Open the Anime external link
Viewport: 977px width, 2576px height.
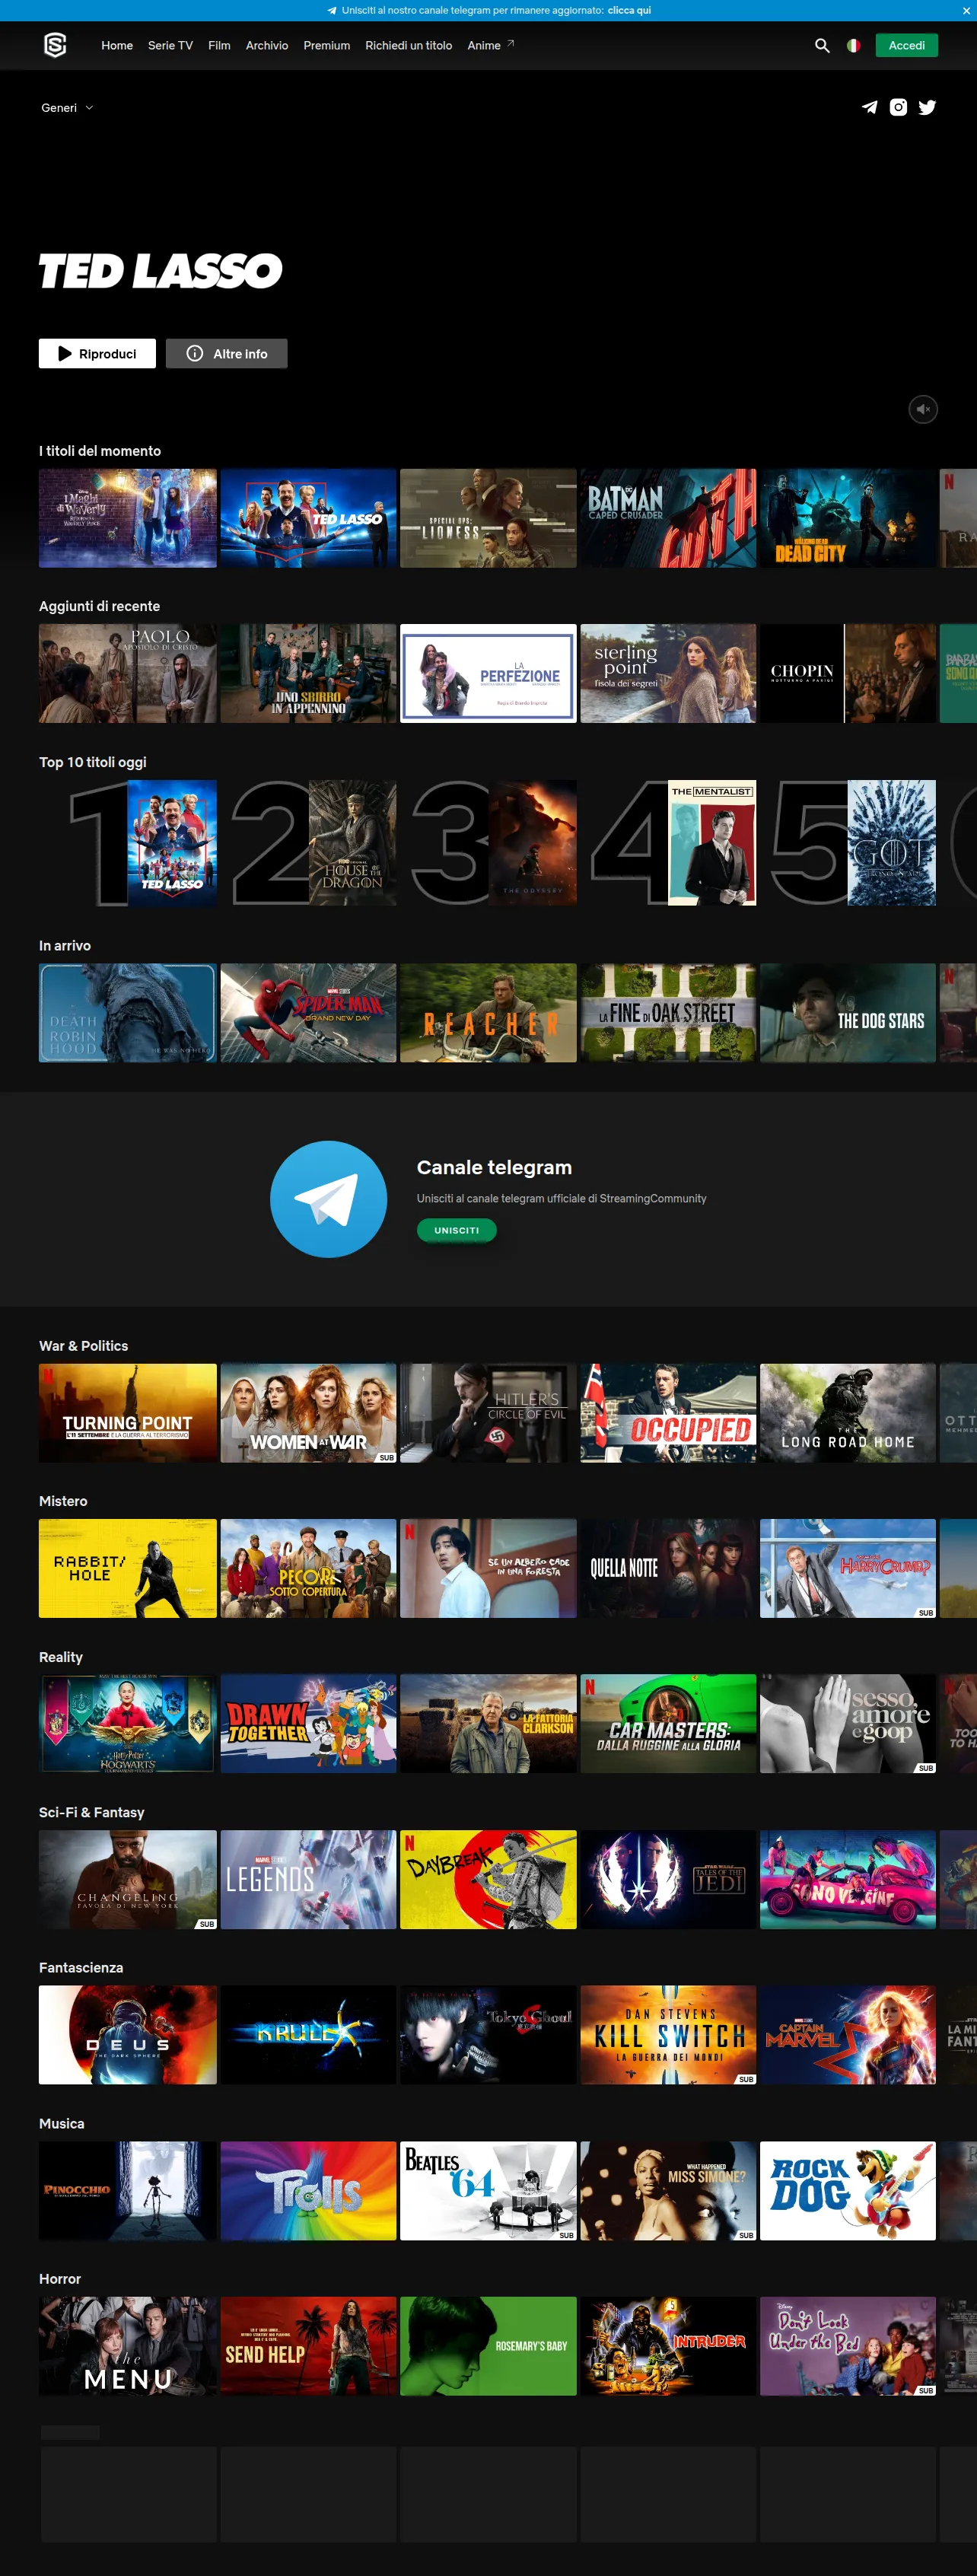[490, 45]
